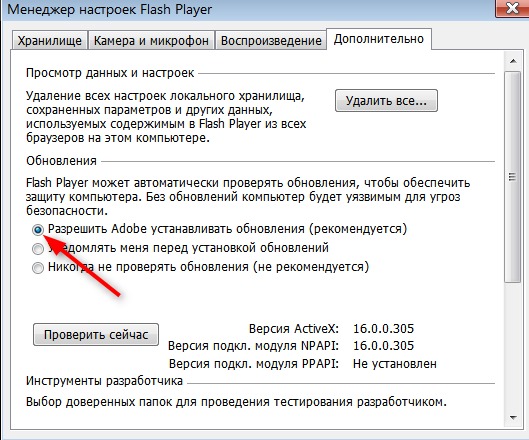The height and width of the screenshot is (440, 529).
Task: Click the scrollbar track below the thumb
Action: [513, 346]
